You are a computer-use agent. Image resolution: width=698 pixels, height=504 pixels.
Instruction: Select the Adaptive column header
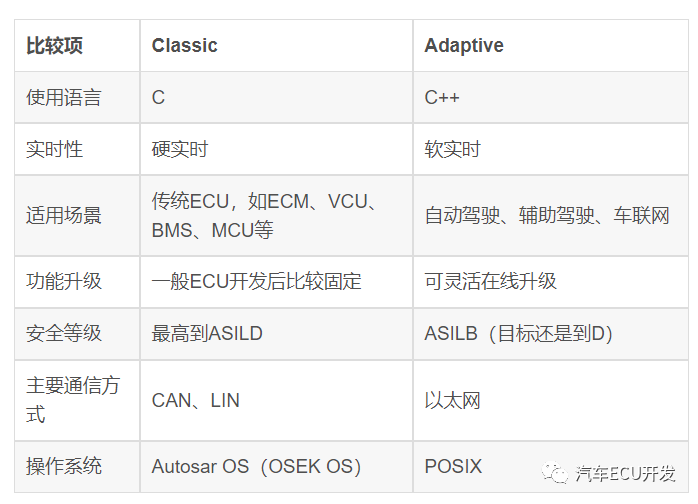click(x=551, y=45)
